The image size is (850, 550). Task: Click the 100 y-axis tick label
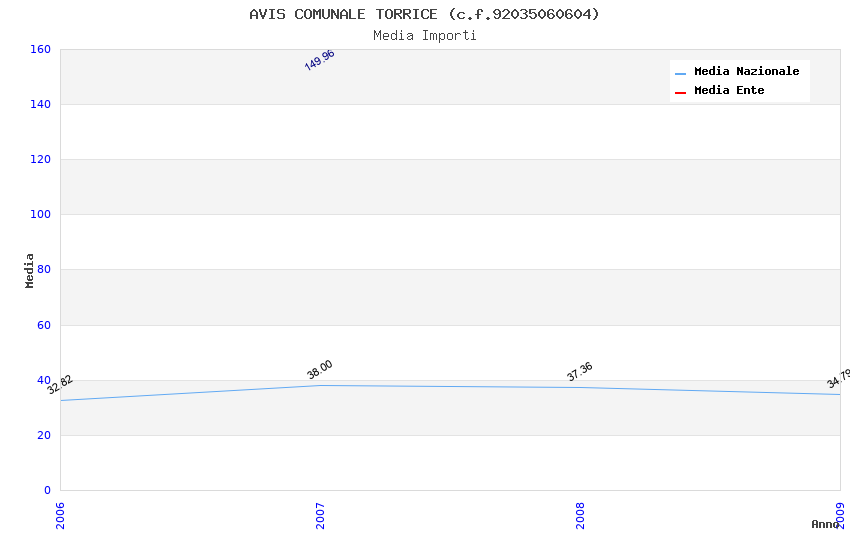(40, 214)
